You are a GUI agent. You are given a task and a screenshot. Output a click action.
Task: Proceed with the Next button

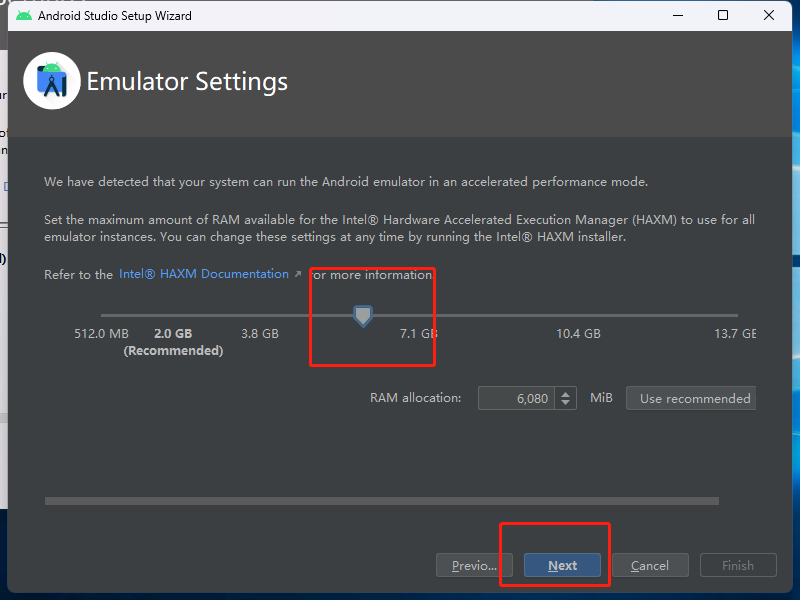(562, 566)
